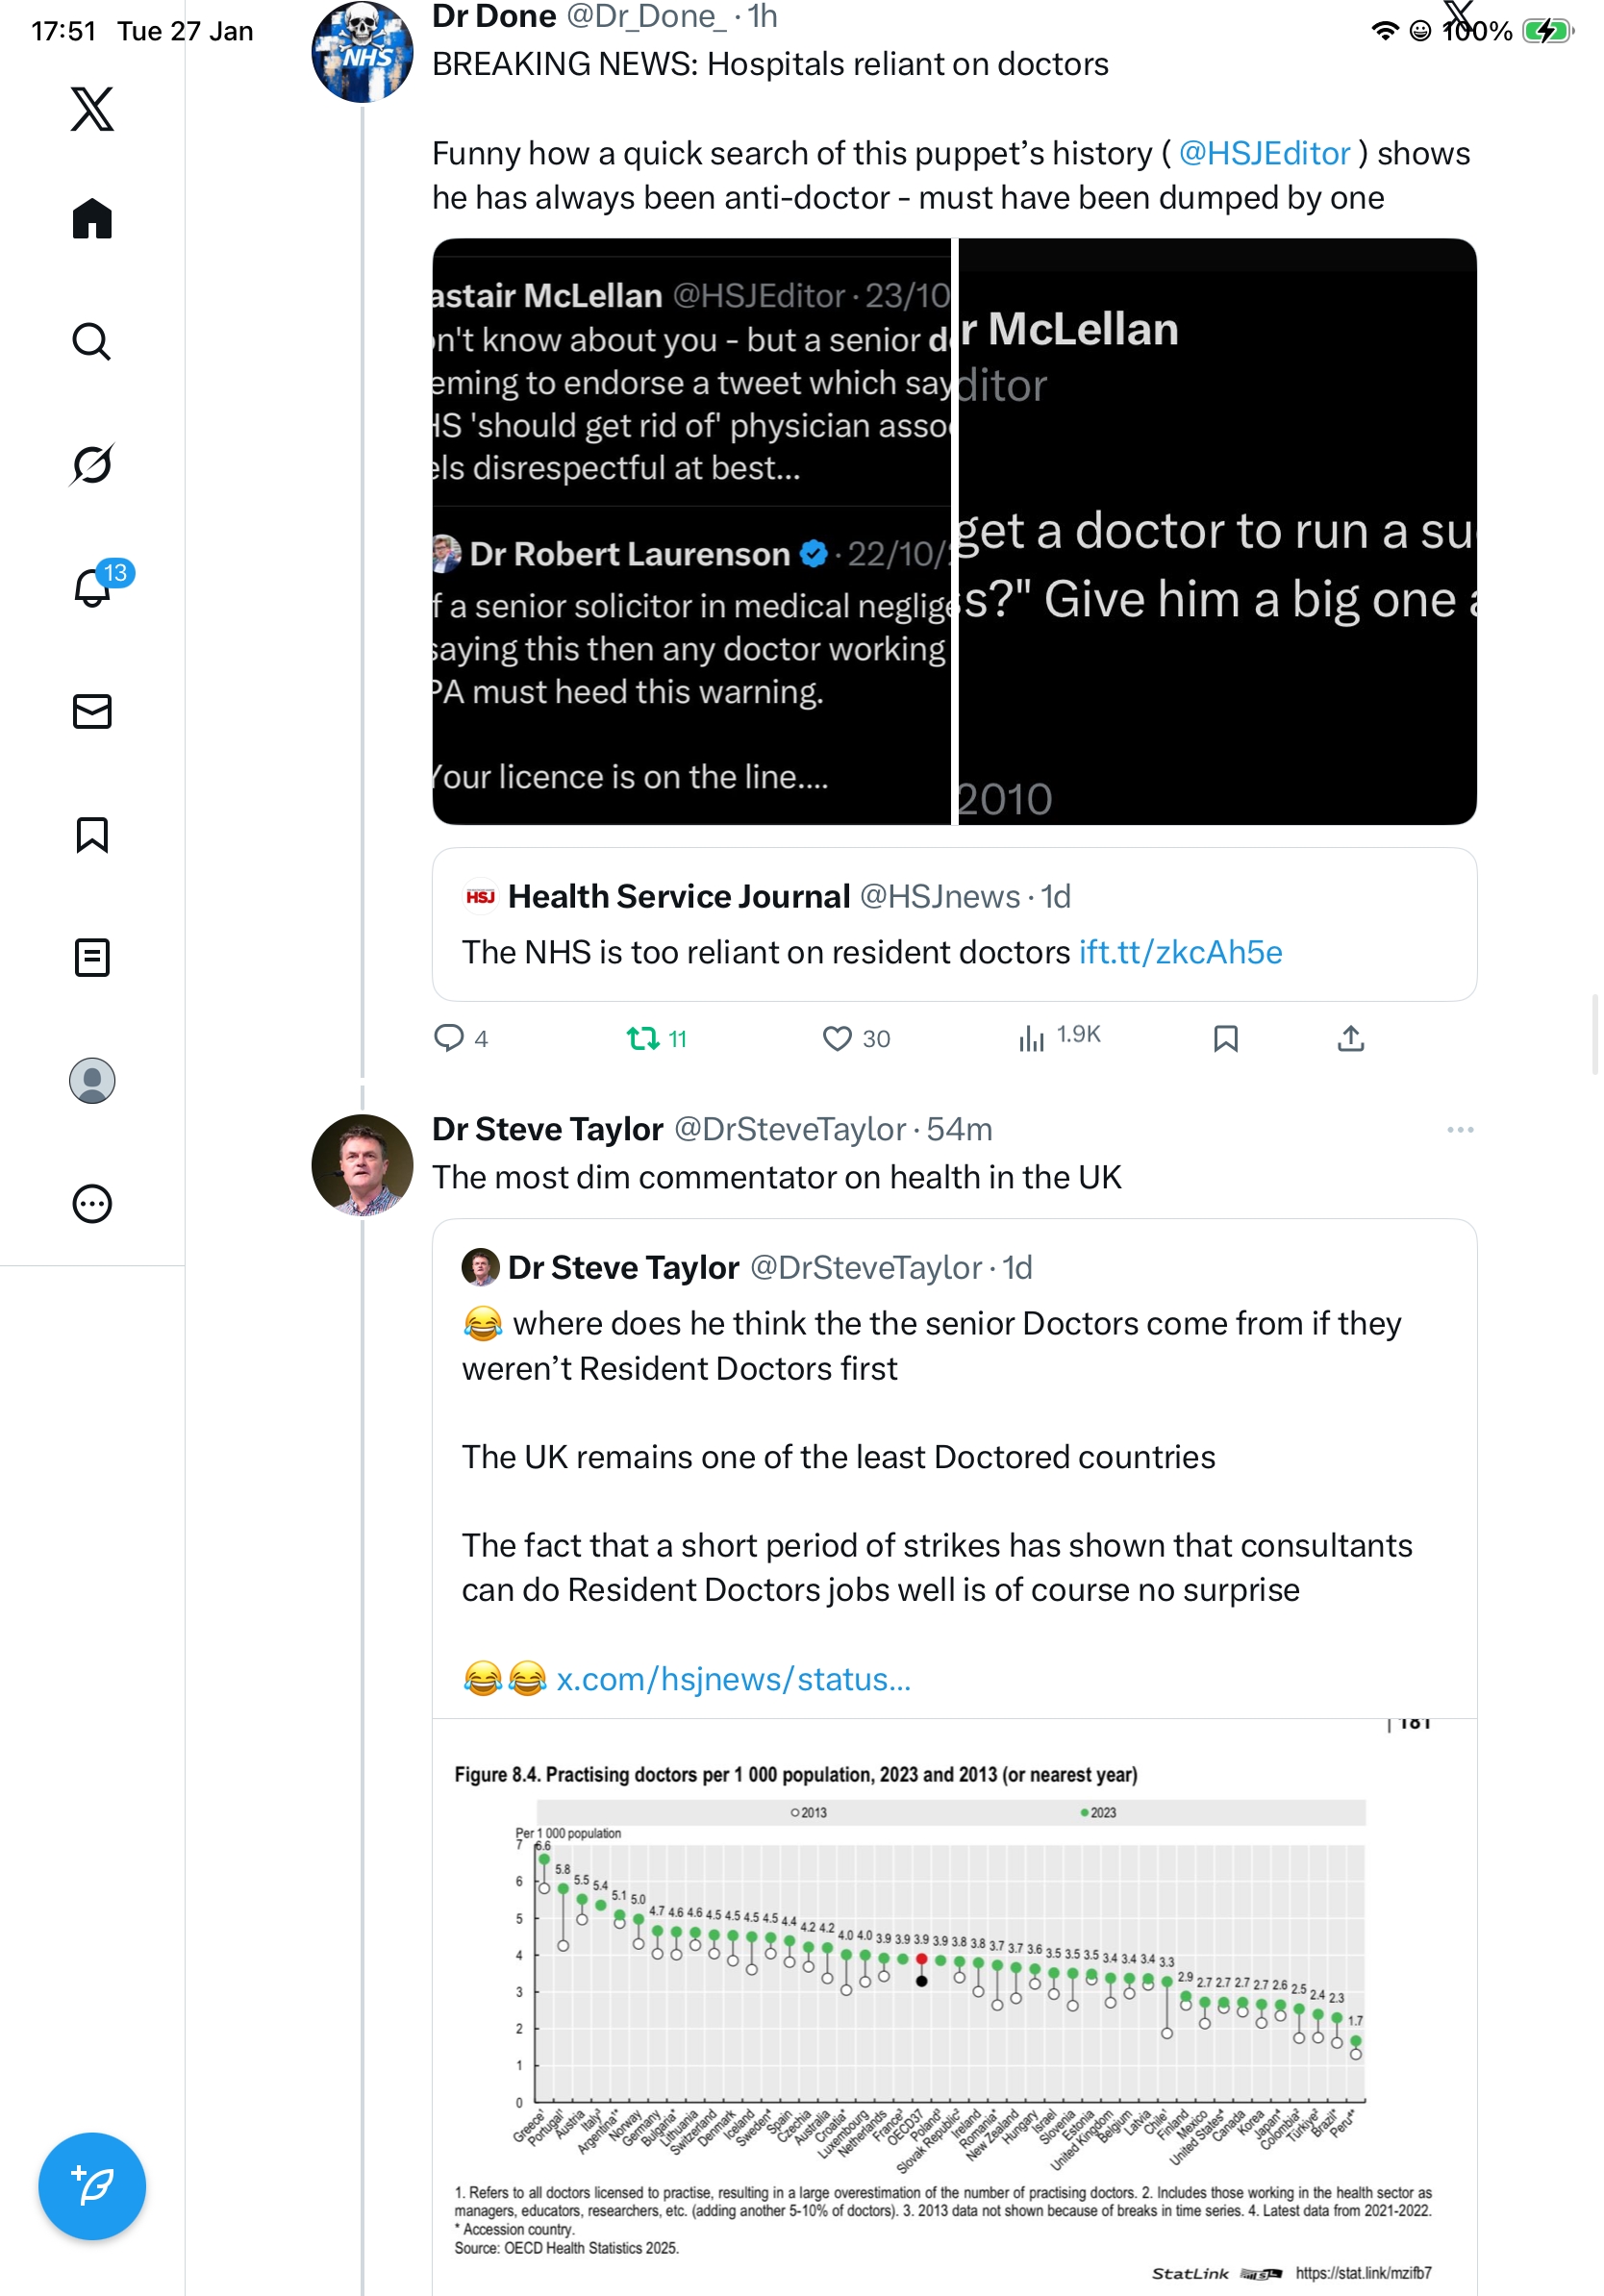Open Grok from the sidebar
Screen dimensions: 1604x2296
[x=92, y=464]
